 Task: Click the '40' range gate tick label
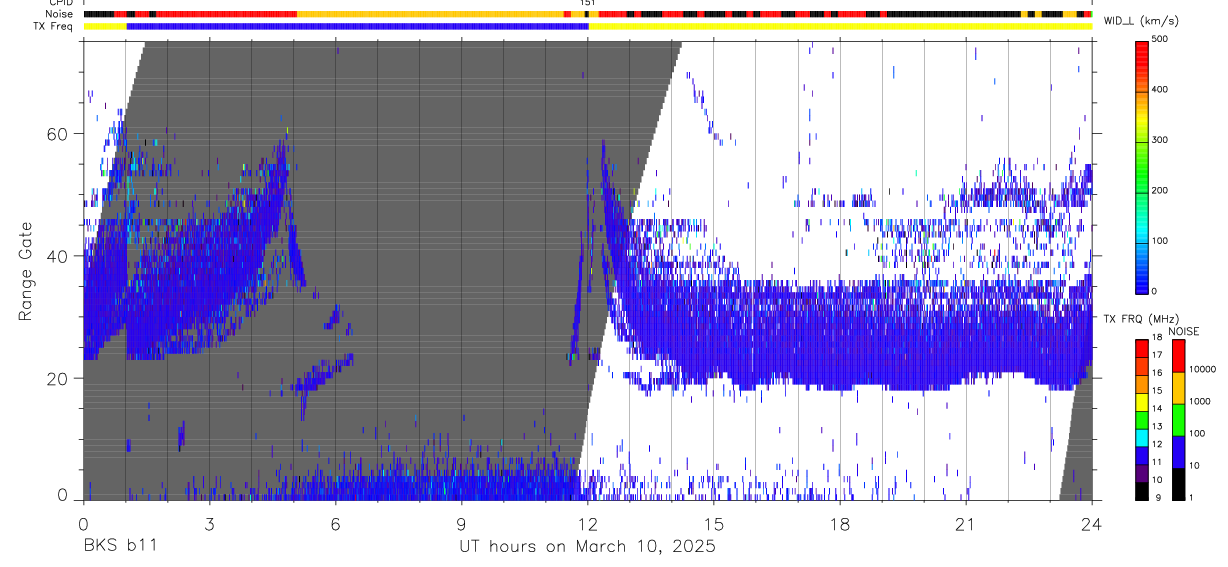59,256
